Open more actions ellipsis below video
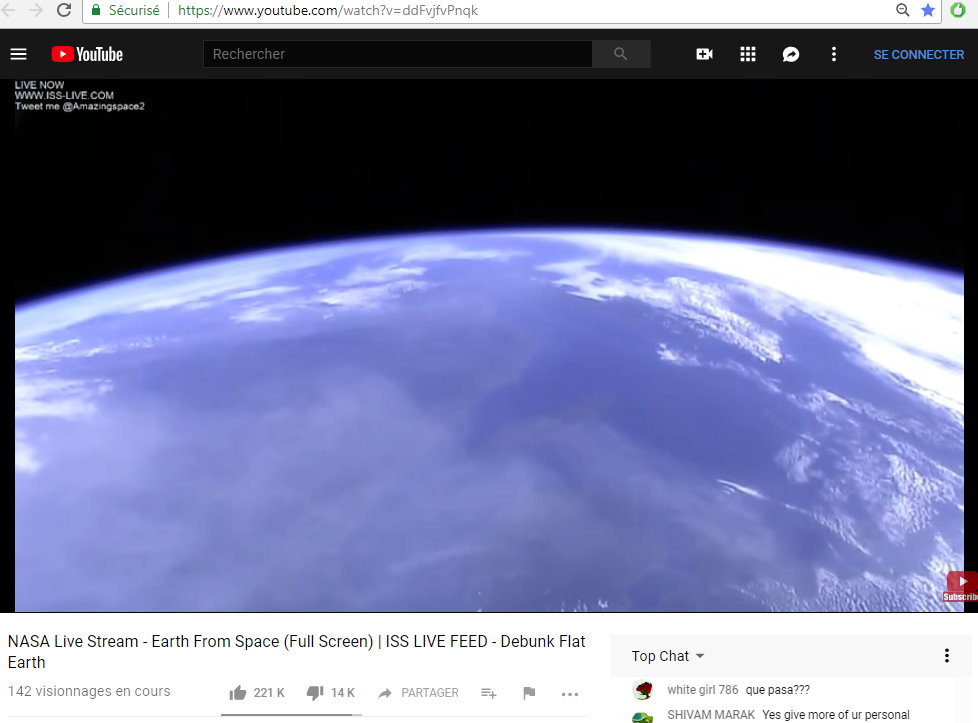The image size is (978, 723). (x=569, y=694)
